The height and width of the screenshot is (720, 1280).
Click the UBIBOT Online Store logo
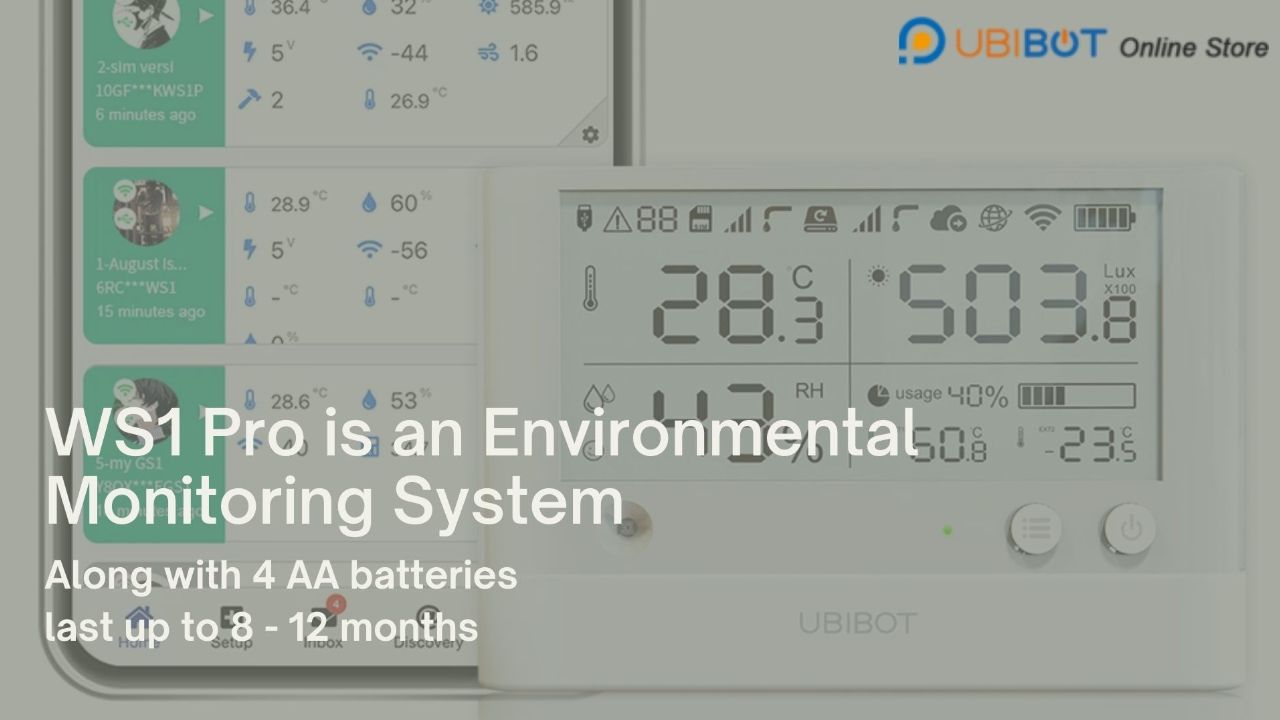(x=1082, y=43)
